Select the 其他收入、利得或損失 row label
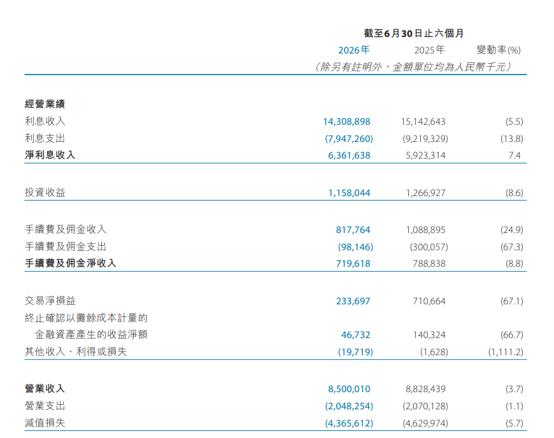554x438 pixels. click(76, 351)
